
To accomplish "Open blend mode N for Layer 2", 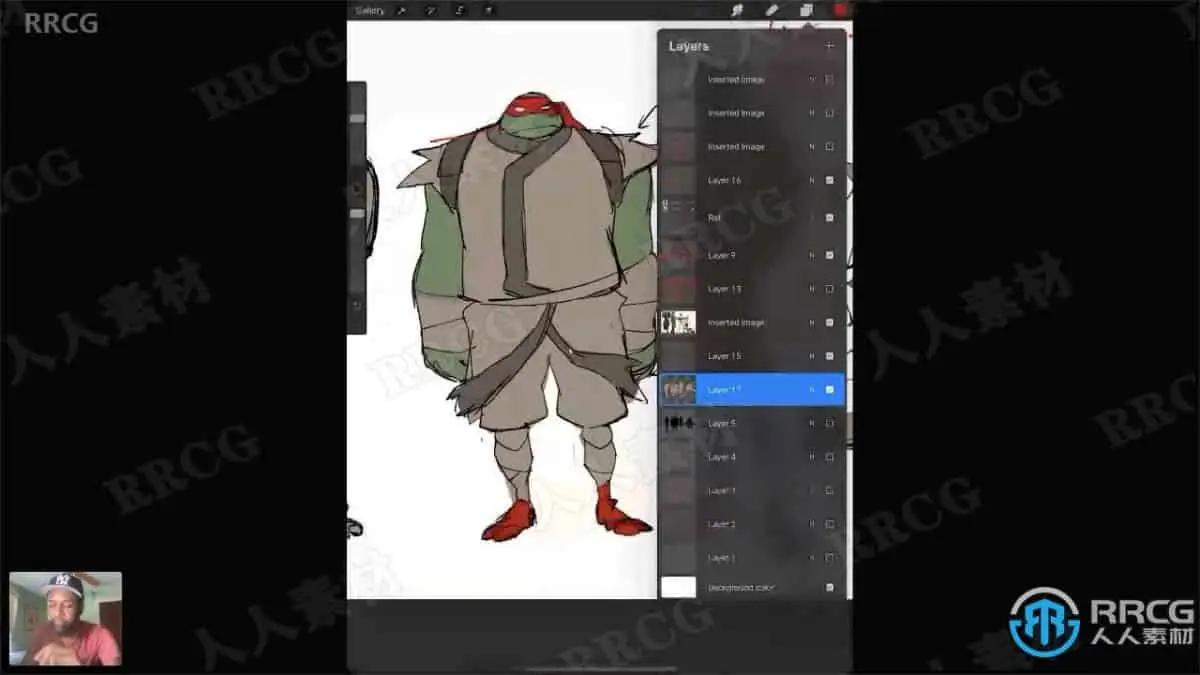I will [x=811, y=524].
